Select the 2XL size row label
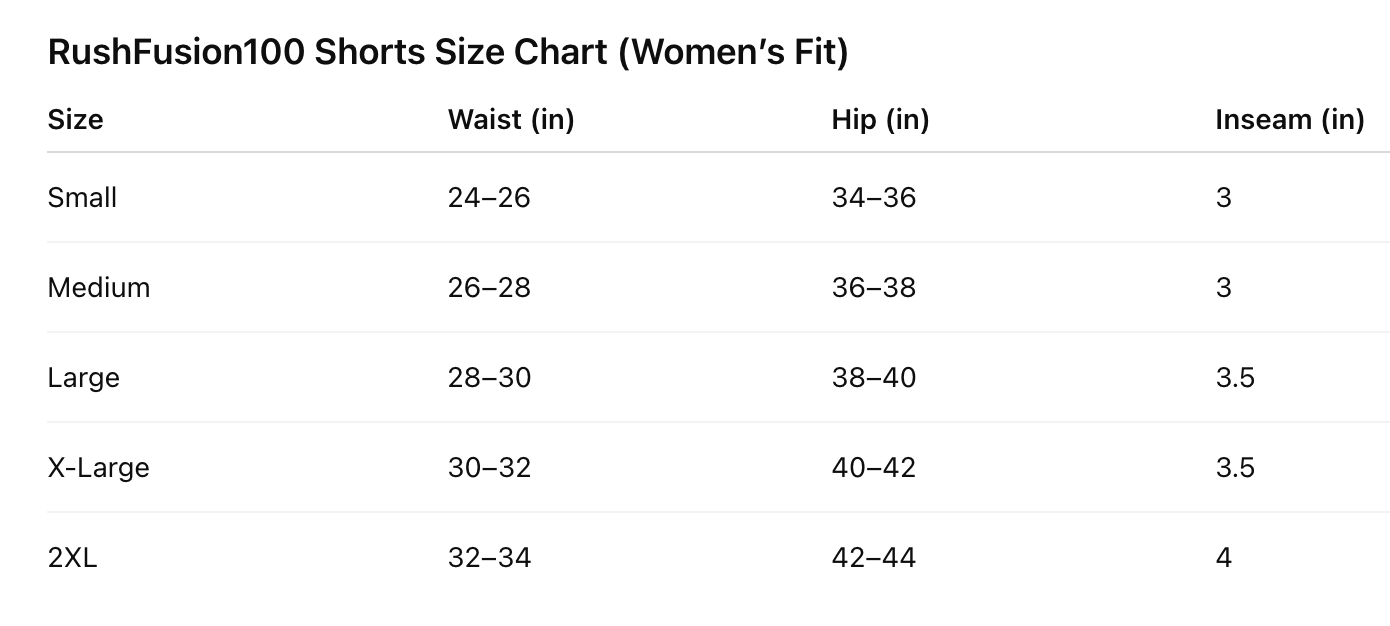This screenshot has width=1390, height=626. coord(72,558)
